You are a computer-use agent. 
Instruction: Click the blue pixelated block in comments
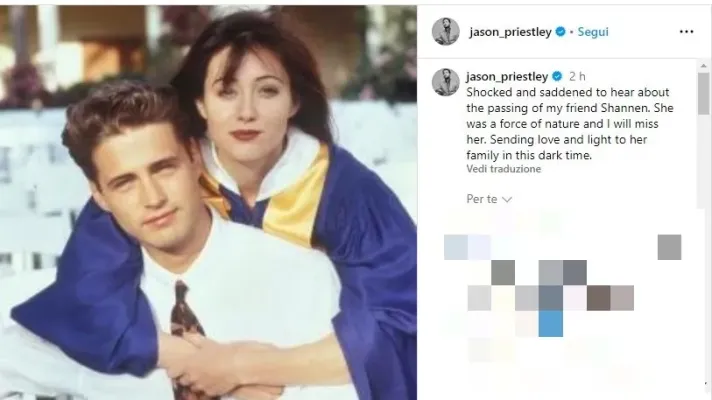click(x=551, y=324)
